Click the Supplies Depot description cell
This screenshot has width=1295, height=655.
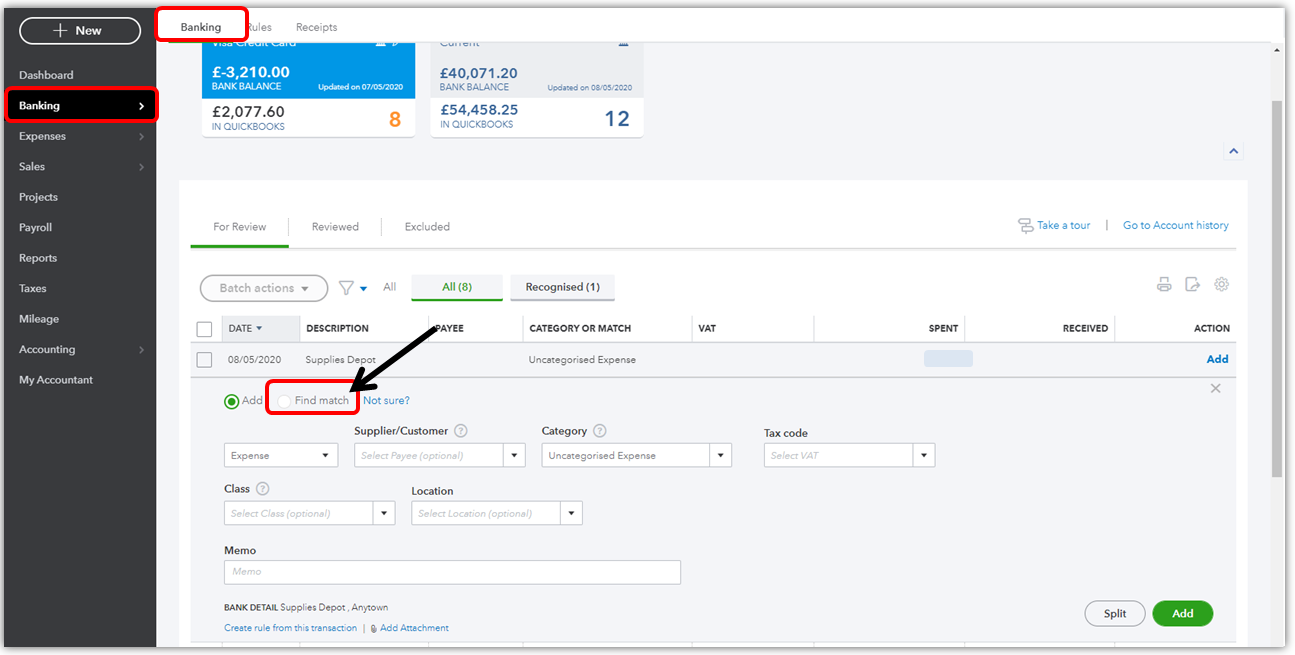339,360
